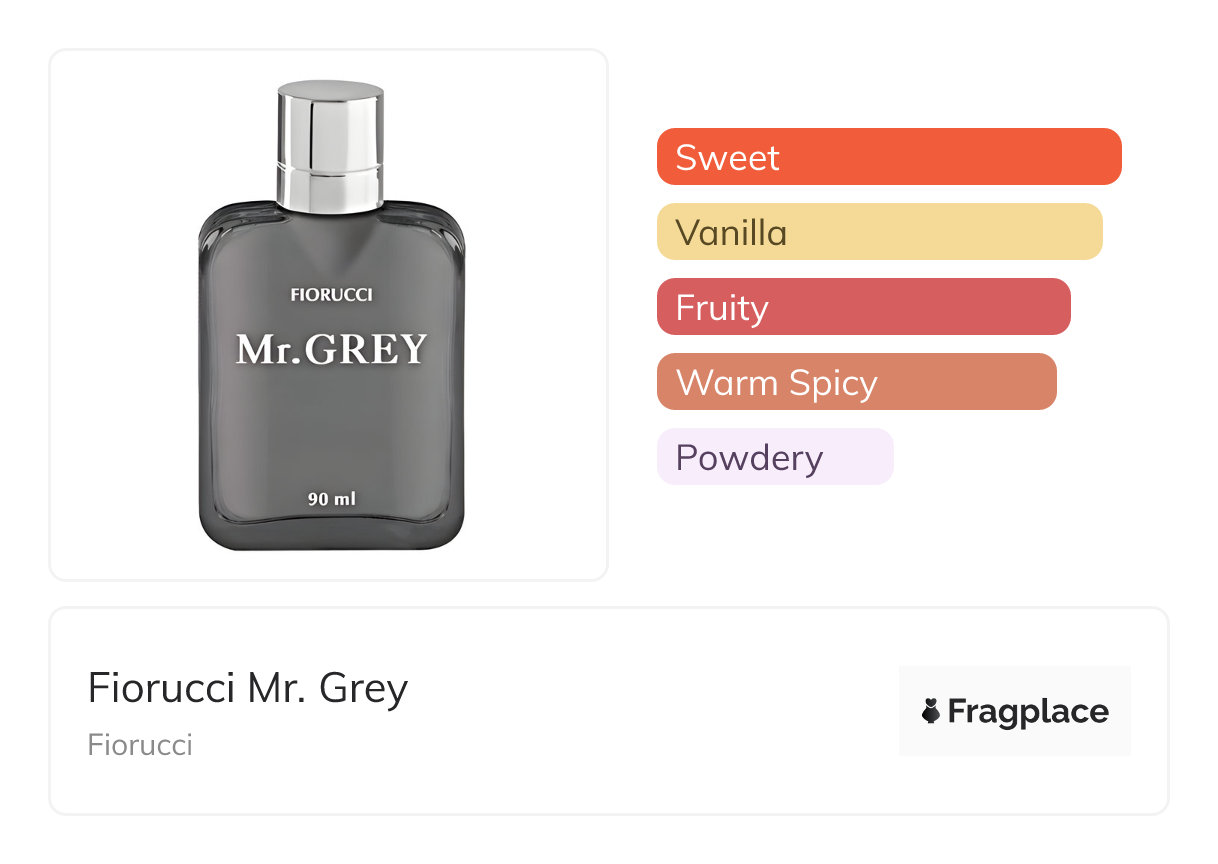The height and width of the screenshot is (864, 1218).
Task: Click the silver cap of the perfume bottle
Action: click(330, 145)
